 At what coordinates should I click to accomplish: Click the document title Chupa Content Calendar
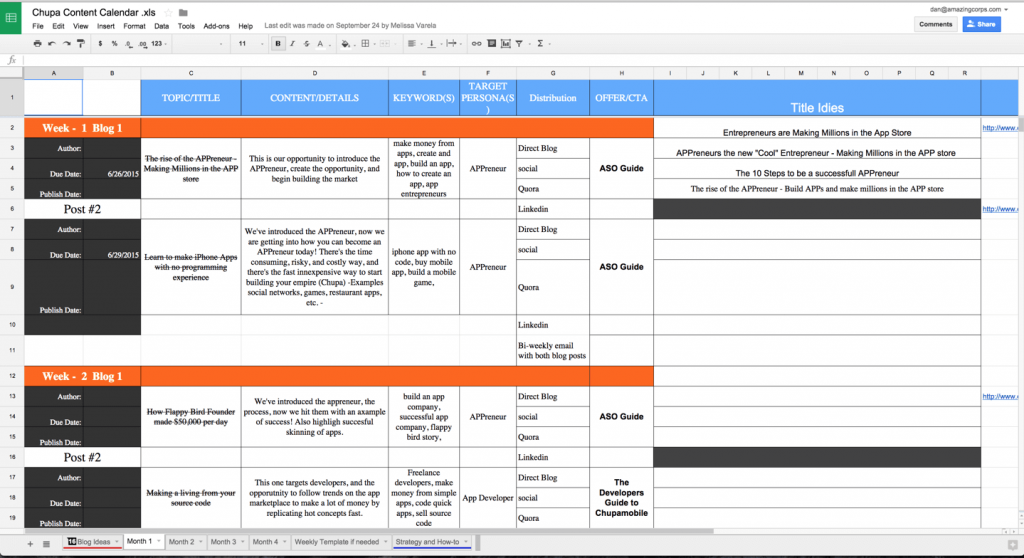click(93, 12)
